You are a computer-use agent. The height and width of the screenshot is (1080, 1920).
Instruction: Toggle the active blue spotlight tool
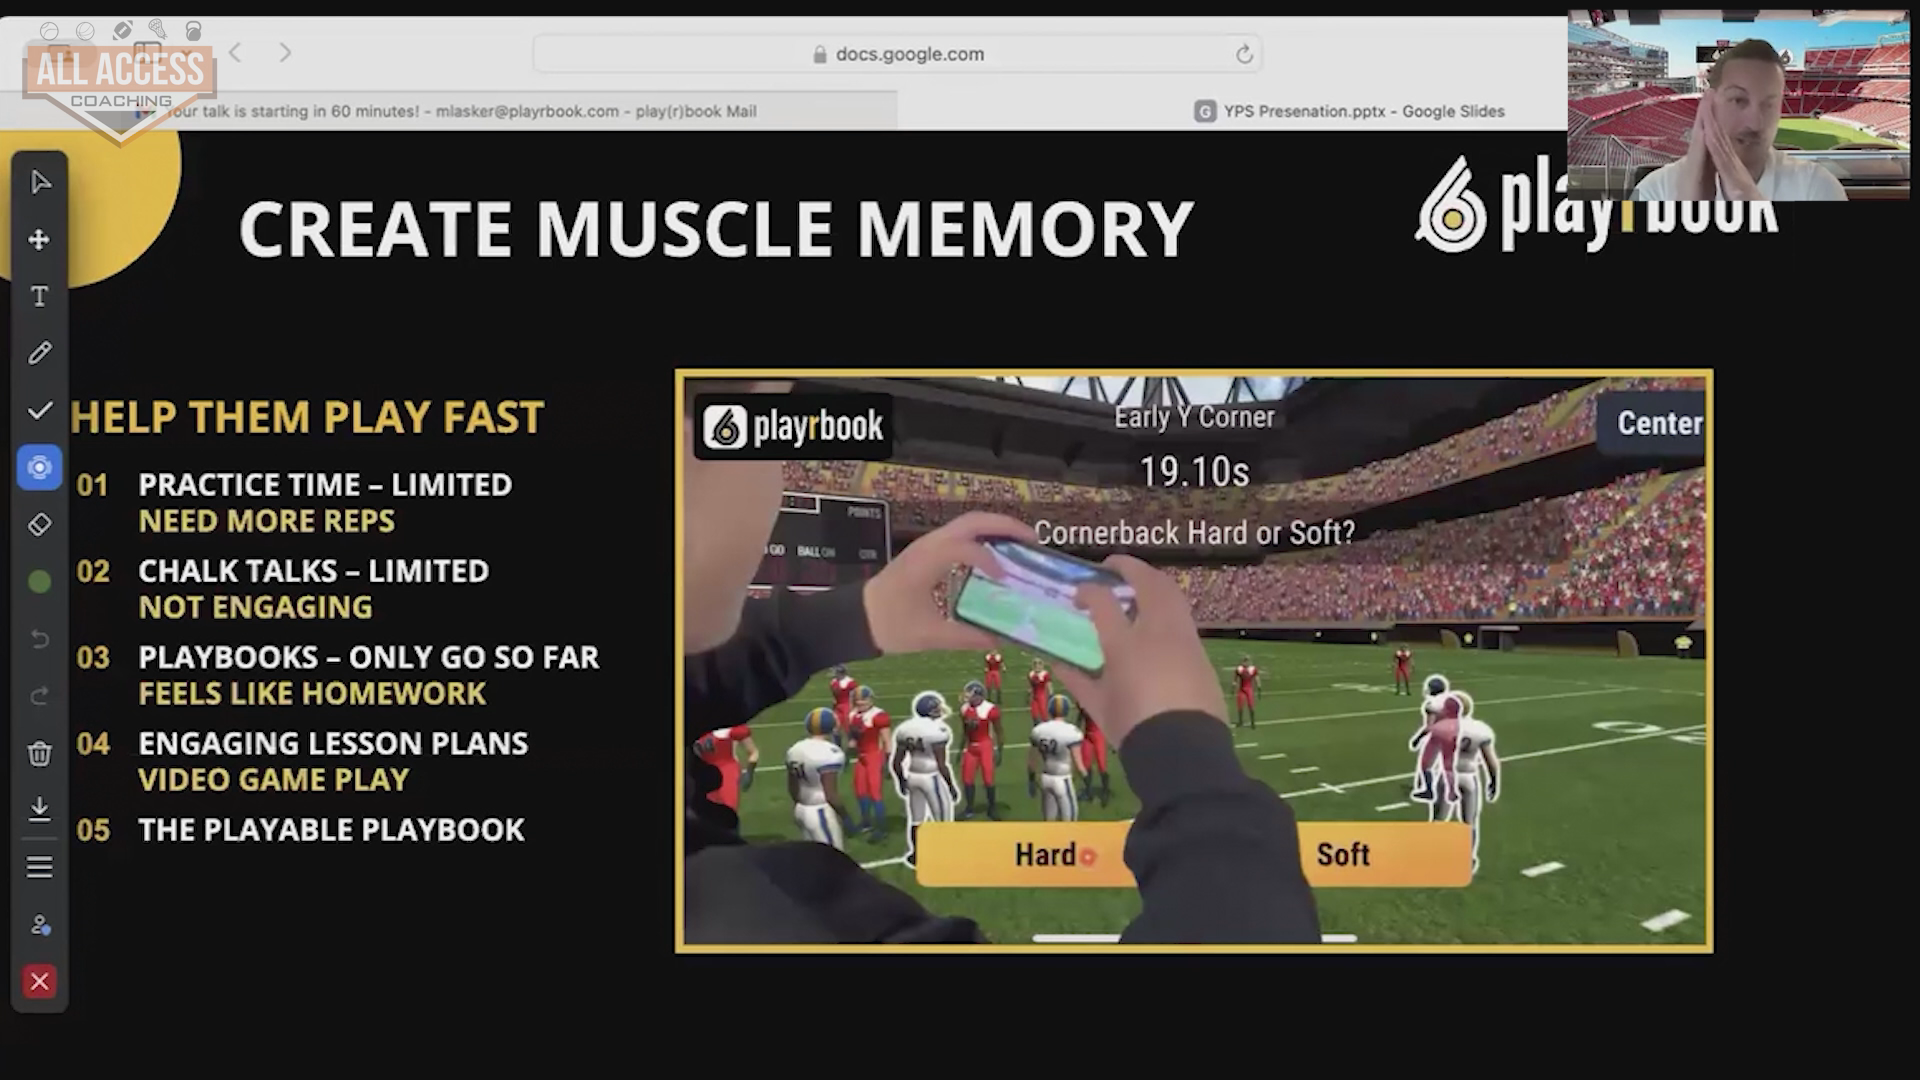pos(40,467)
